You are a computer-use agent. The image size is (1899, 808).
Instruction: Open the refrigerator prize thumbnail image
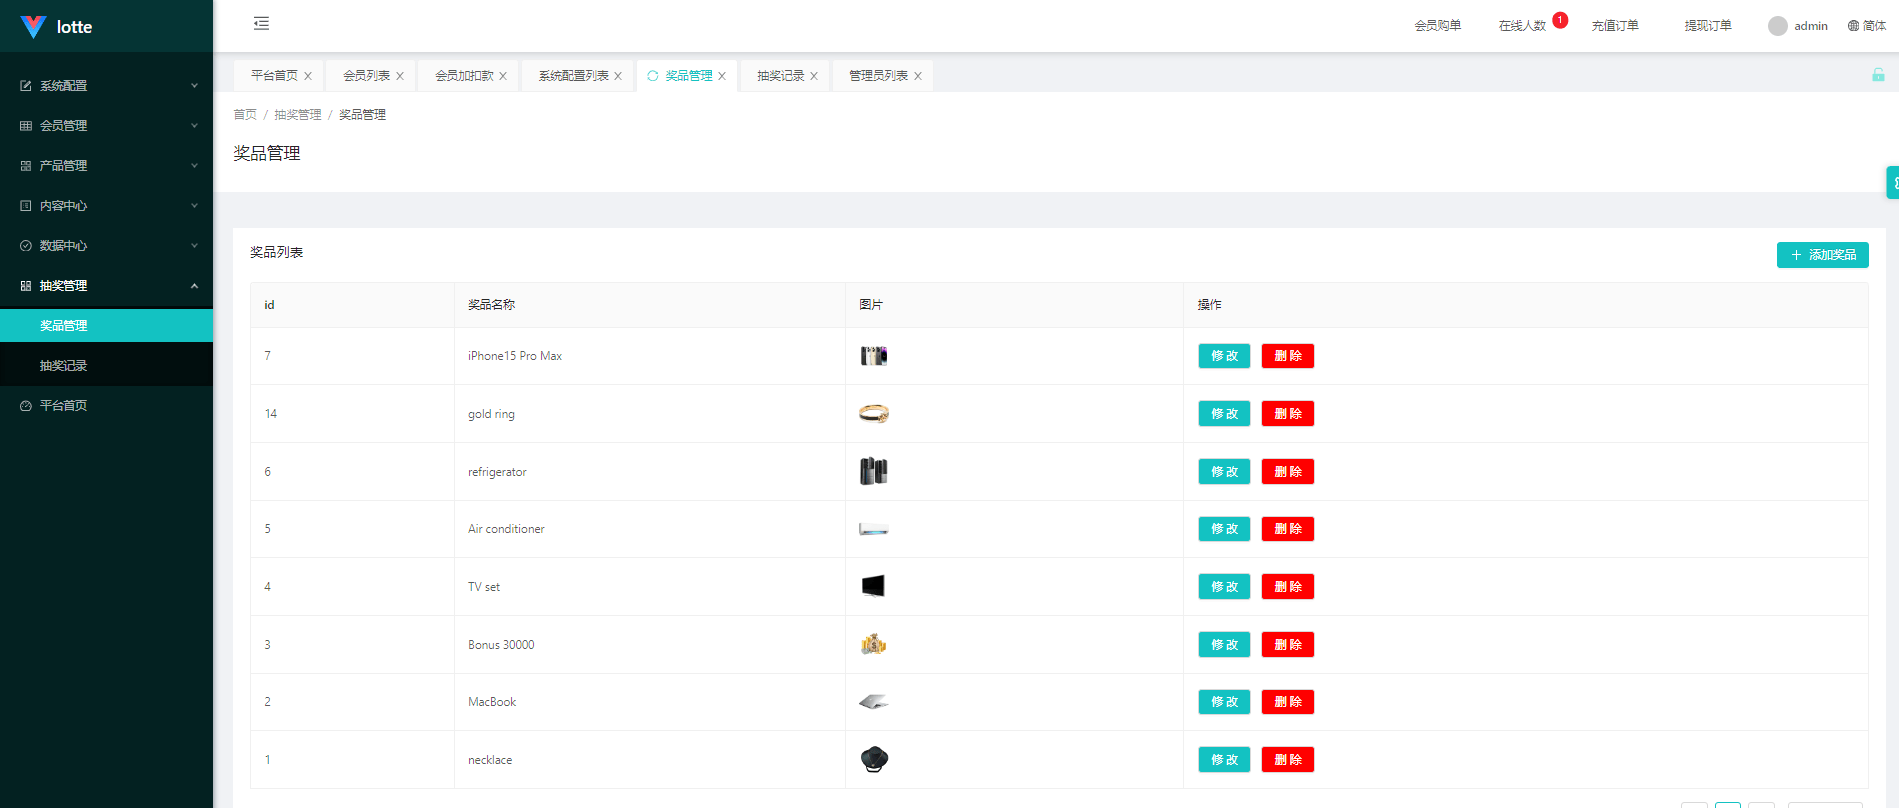(873, 471)
